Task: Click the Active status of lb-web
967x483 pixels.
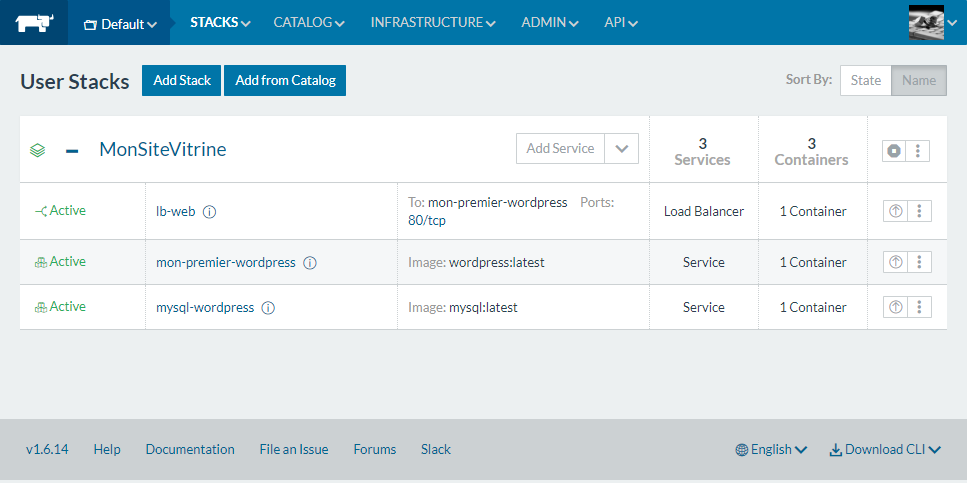Action: point(67,211)
